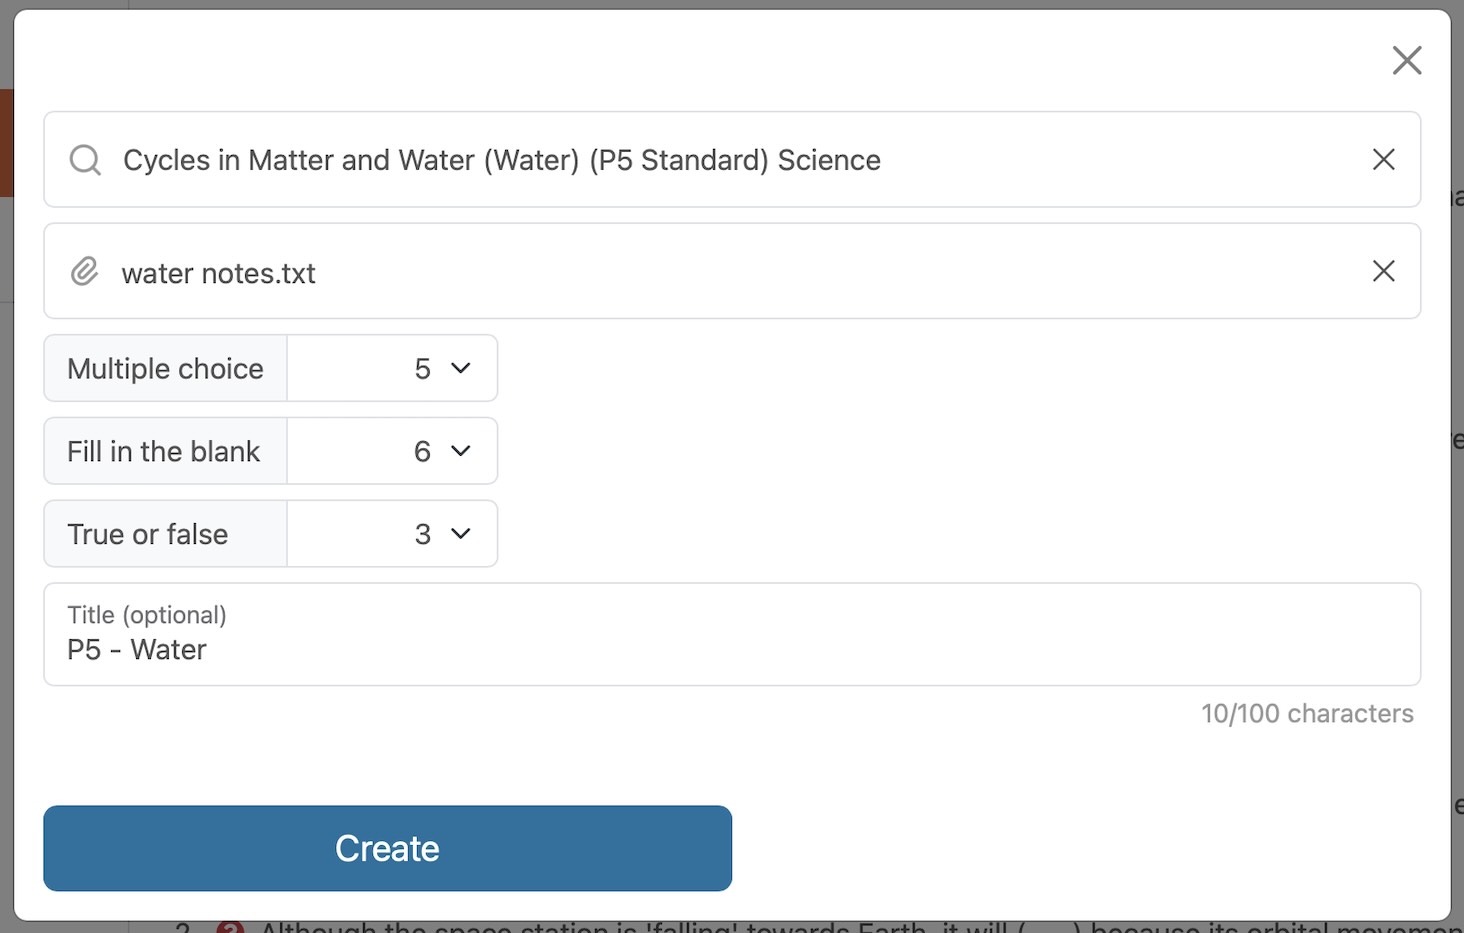This screenshot has height=933, width=1464.
Task: Click the magnifying glass search icon
Action: pos(85,160)
